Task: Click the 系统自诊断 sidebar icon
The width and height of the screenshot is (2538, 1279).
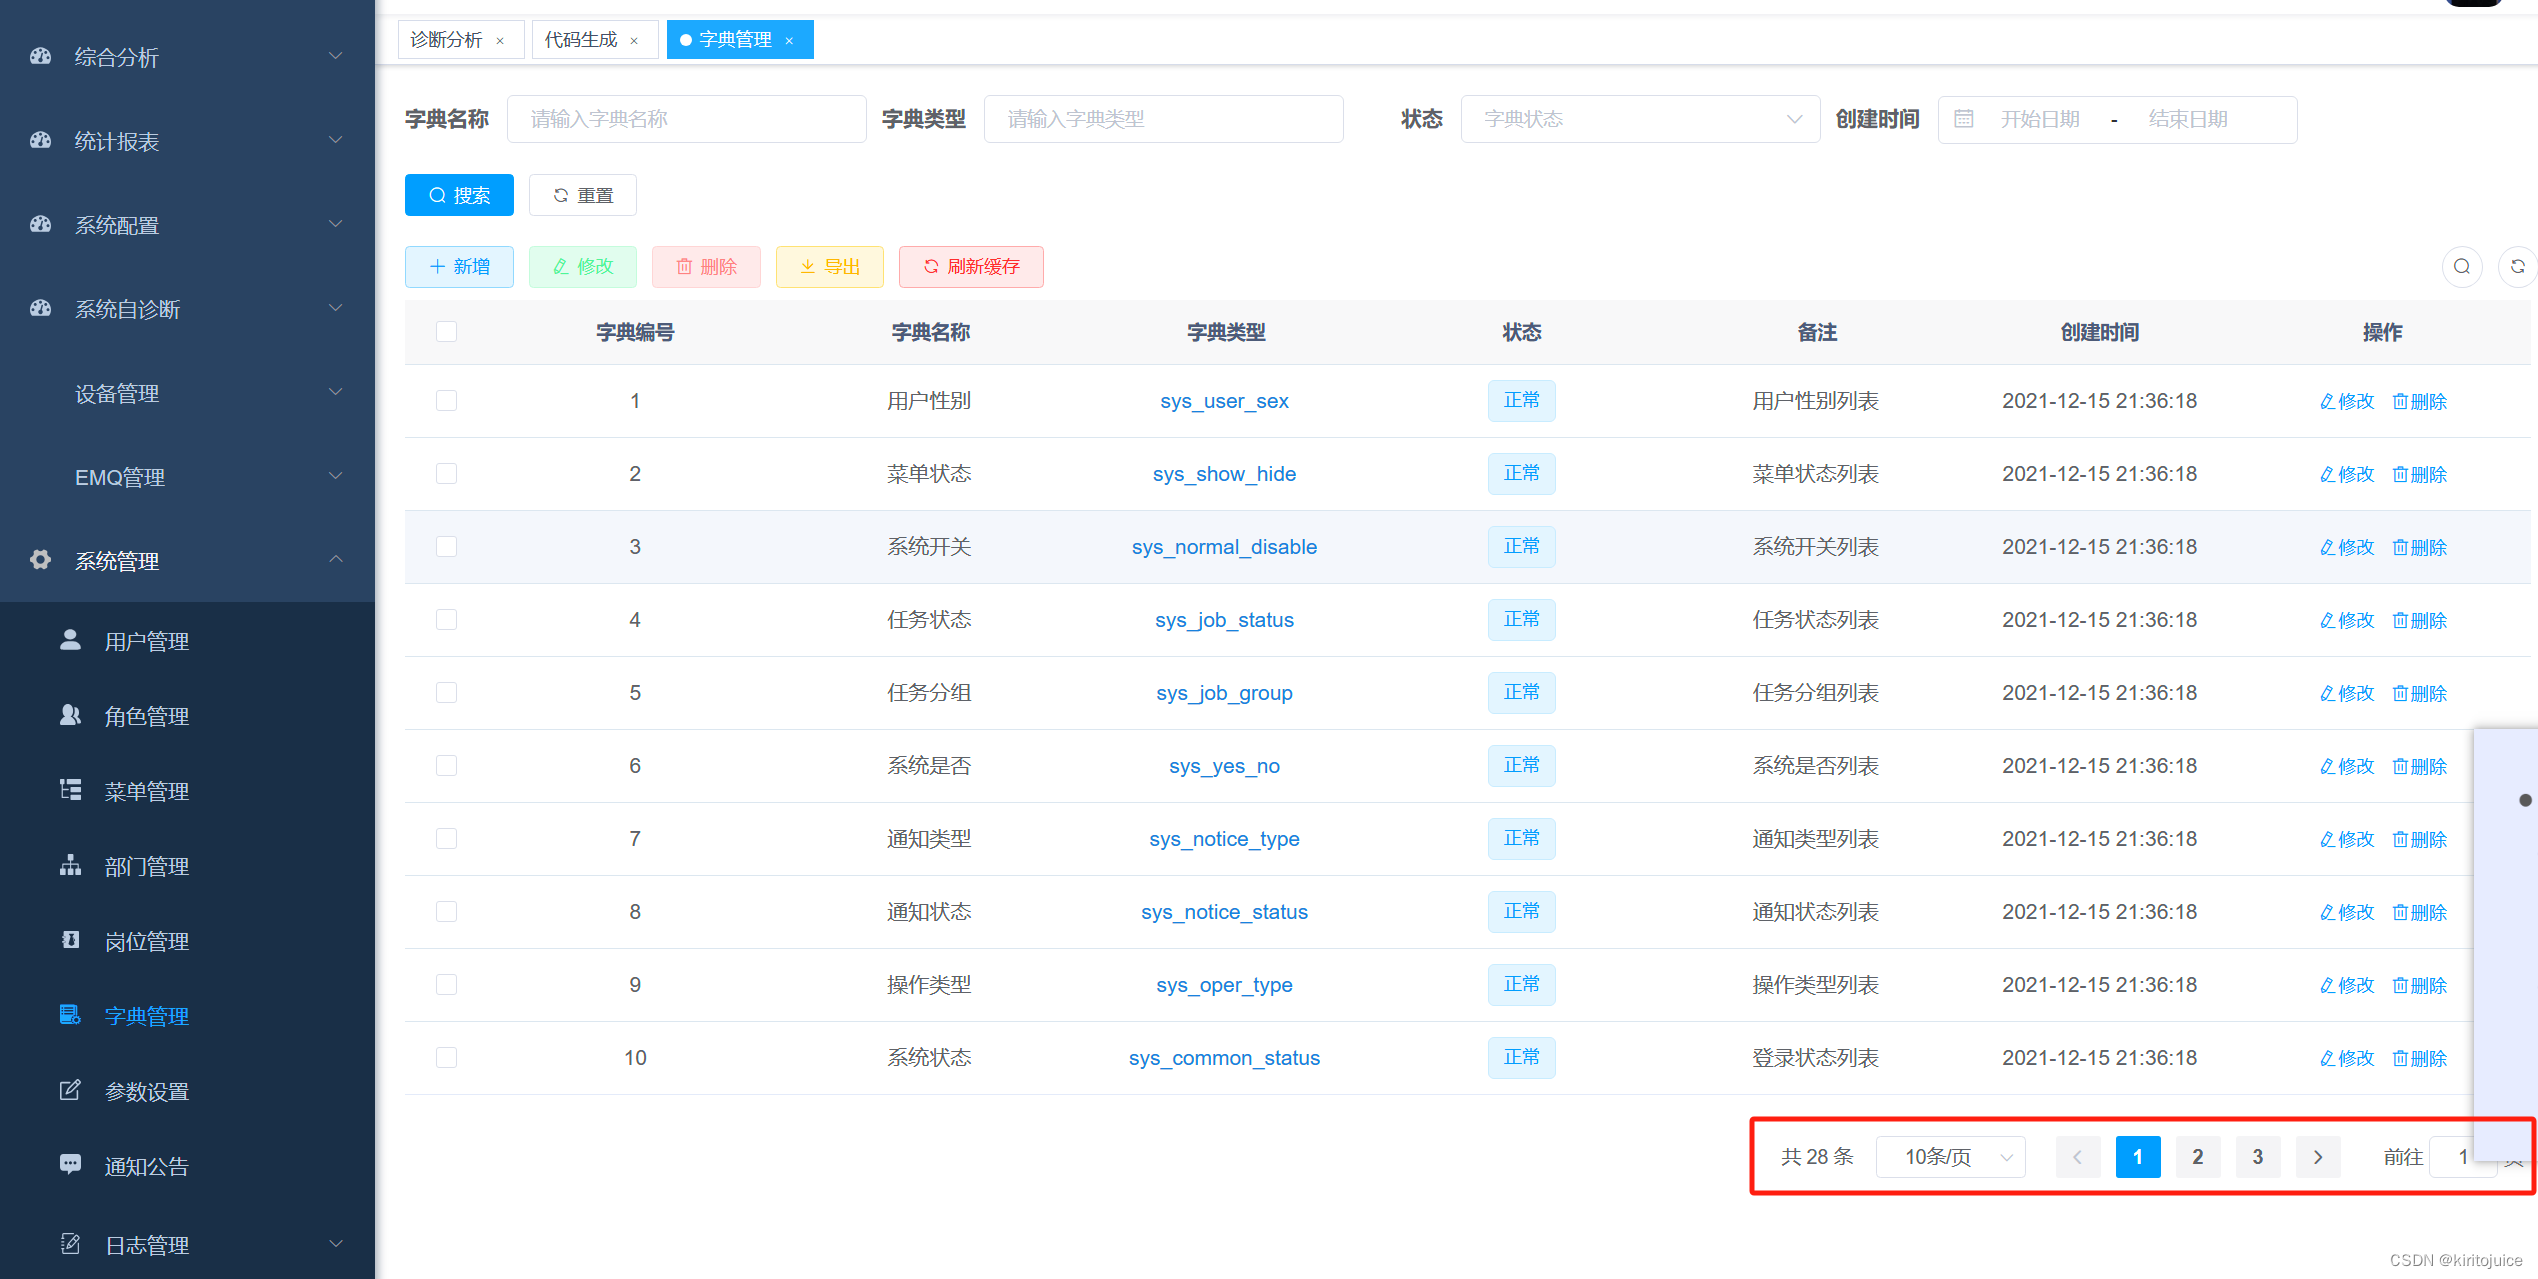Action: point(40,308)
